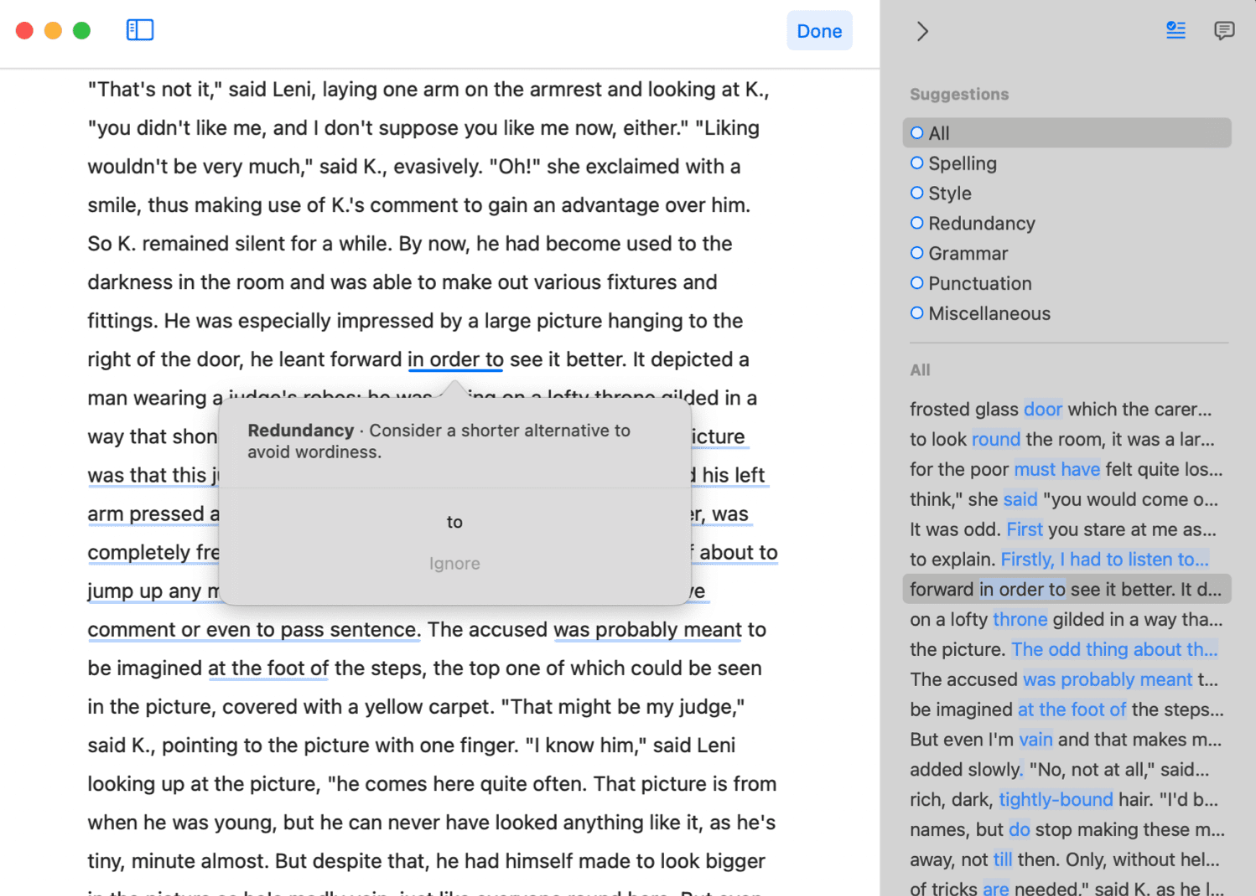This screenshot has height=896, width=1256.
Task: Select the Redundancy suggestions filter
Action: (1067, 223)
